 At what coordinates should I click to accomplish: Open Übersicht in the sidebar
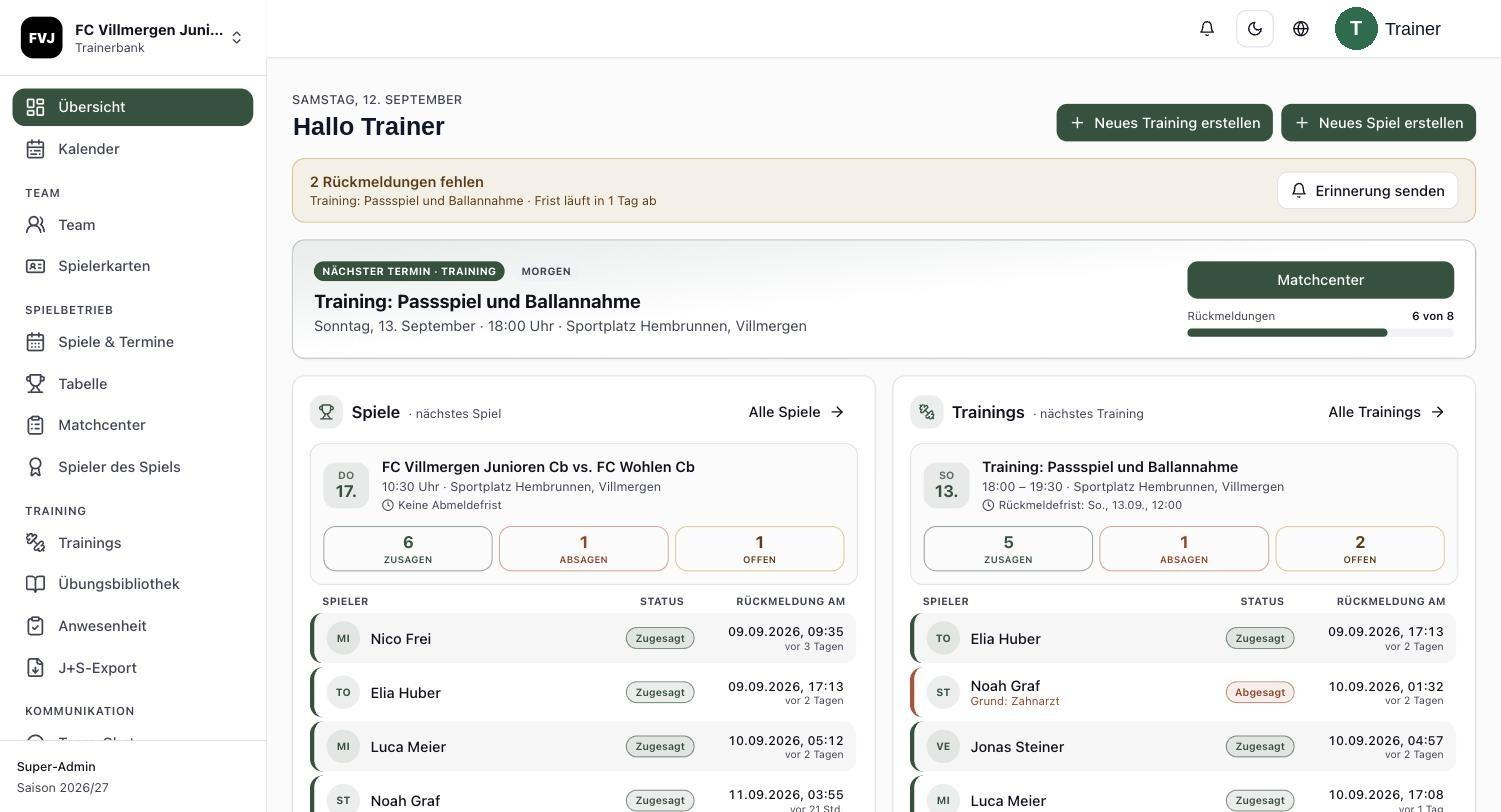pyautogui.click(x=133, y=107)
